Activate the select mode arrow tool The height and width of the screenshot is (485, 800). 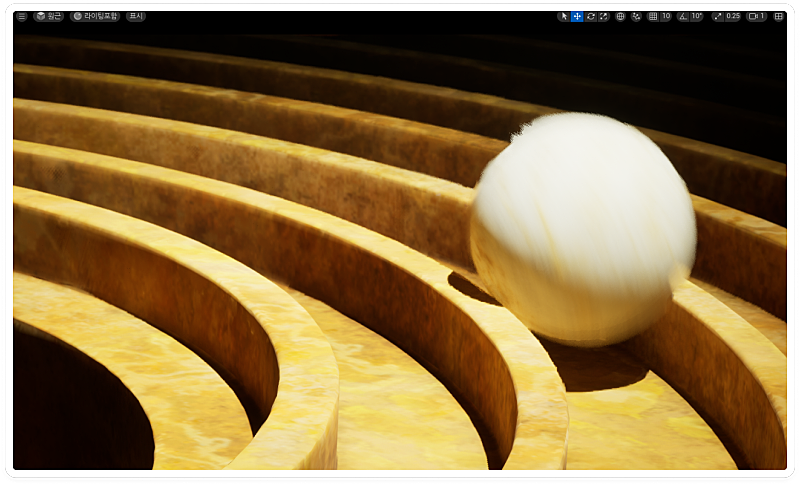point(564,16)
